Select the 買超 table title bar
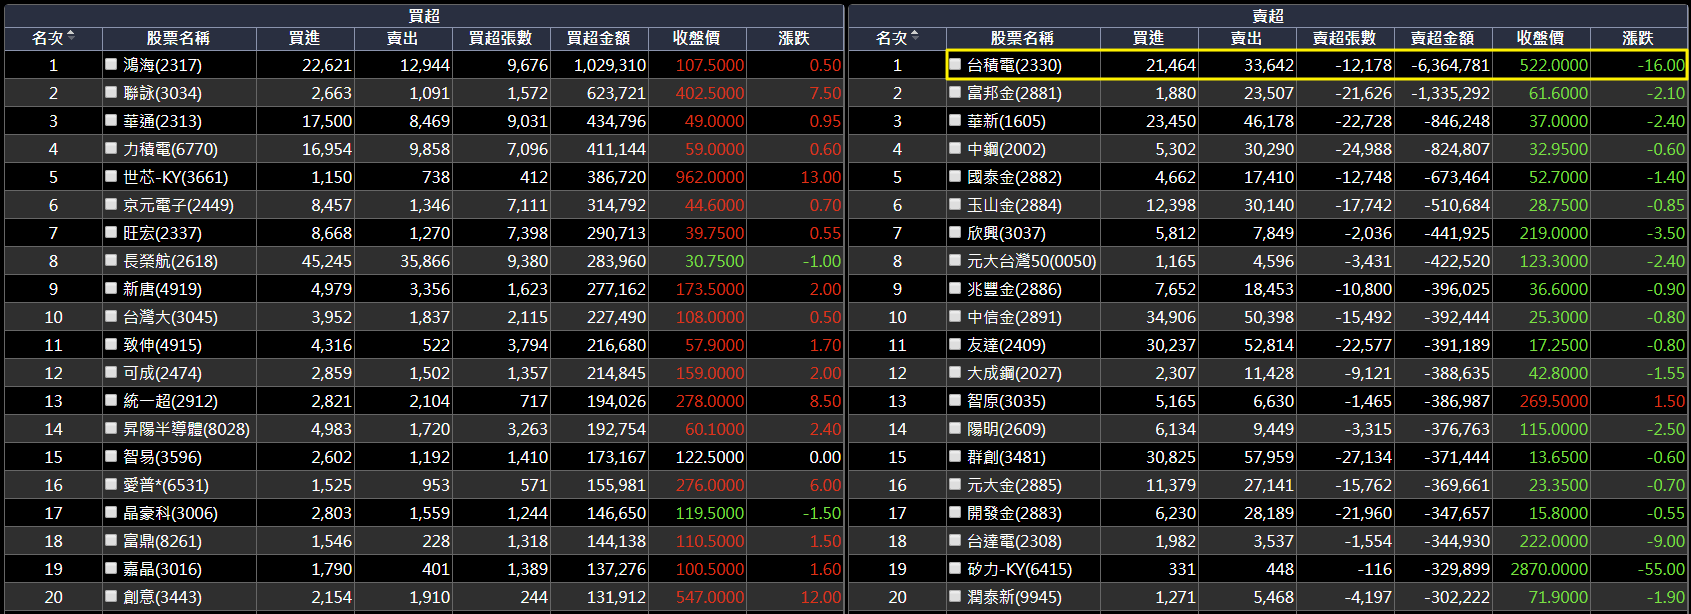The height and width of the screenshot is (614, 1691). 424,16
